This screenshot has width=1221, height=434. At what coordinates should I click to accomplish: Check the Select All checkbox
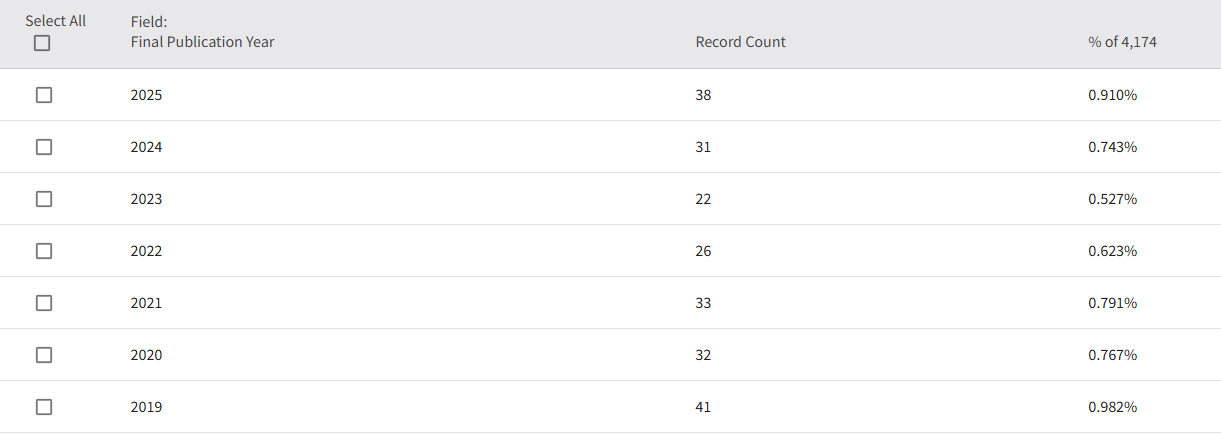pyautogui.click(x=42, y=43)
